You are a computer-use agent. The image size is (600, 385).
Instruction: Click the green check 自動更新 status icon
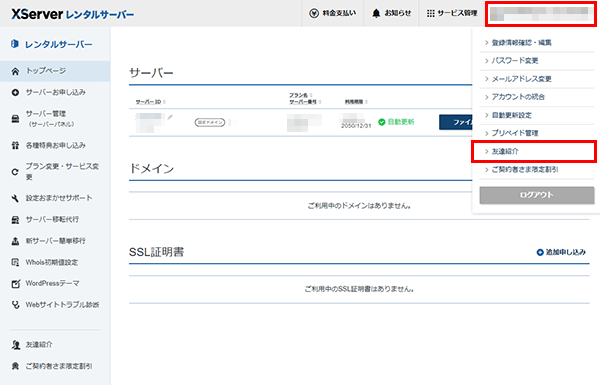click(x=382, y=122)
